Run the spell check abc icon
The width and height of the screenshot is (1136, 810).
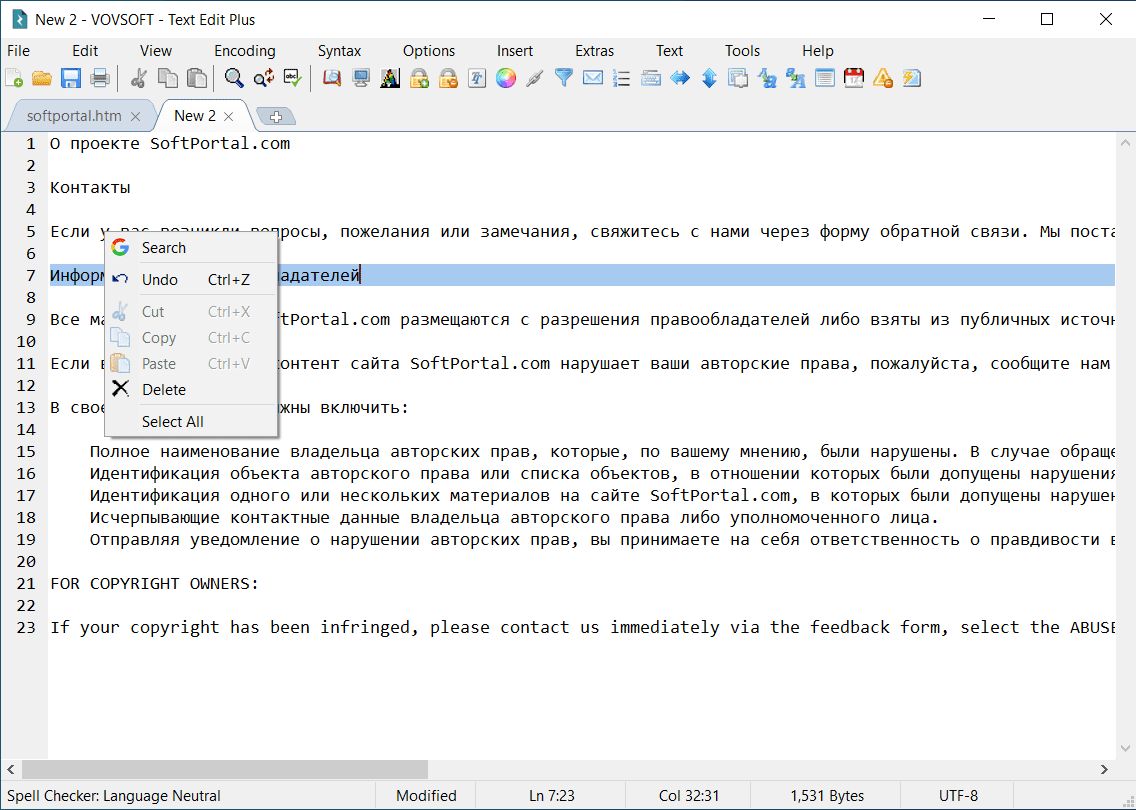tap(293, 78)
